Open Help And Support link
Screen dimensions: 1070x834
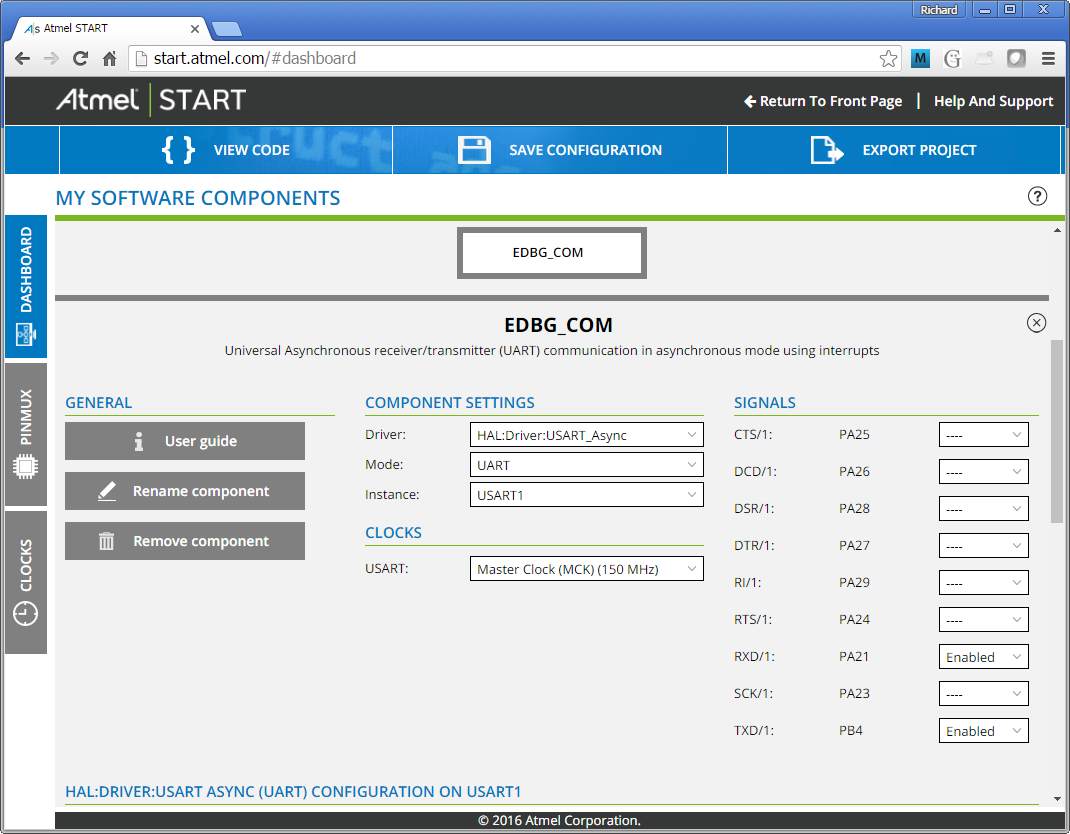(994, 101)
